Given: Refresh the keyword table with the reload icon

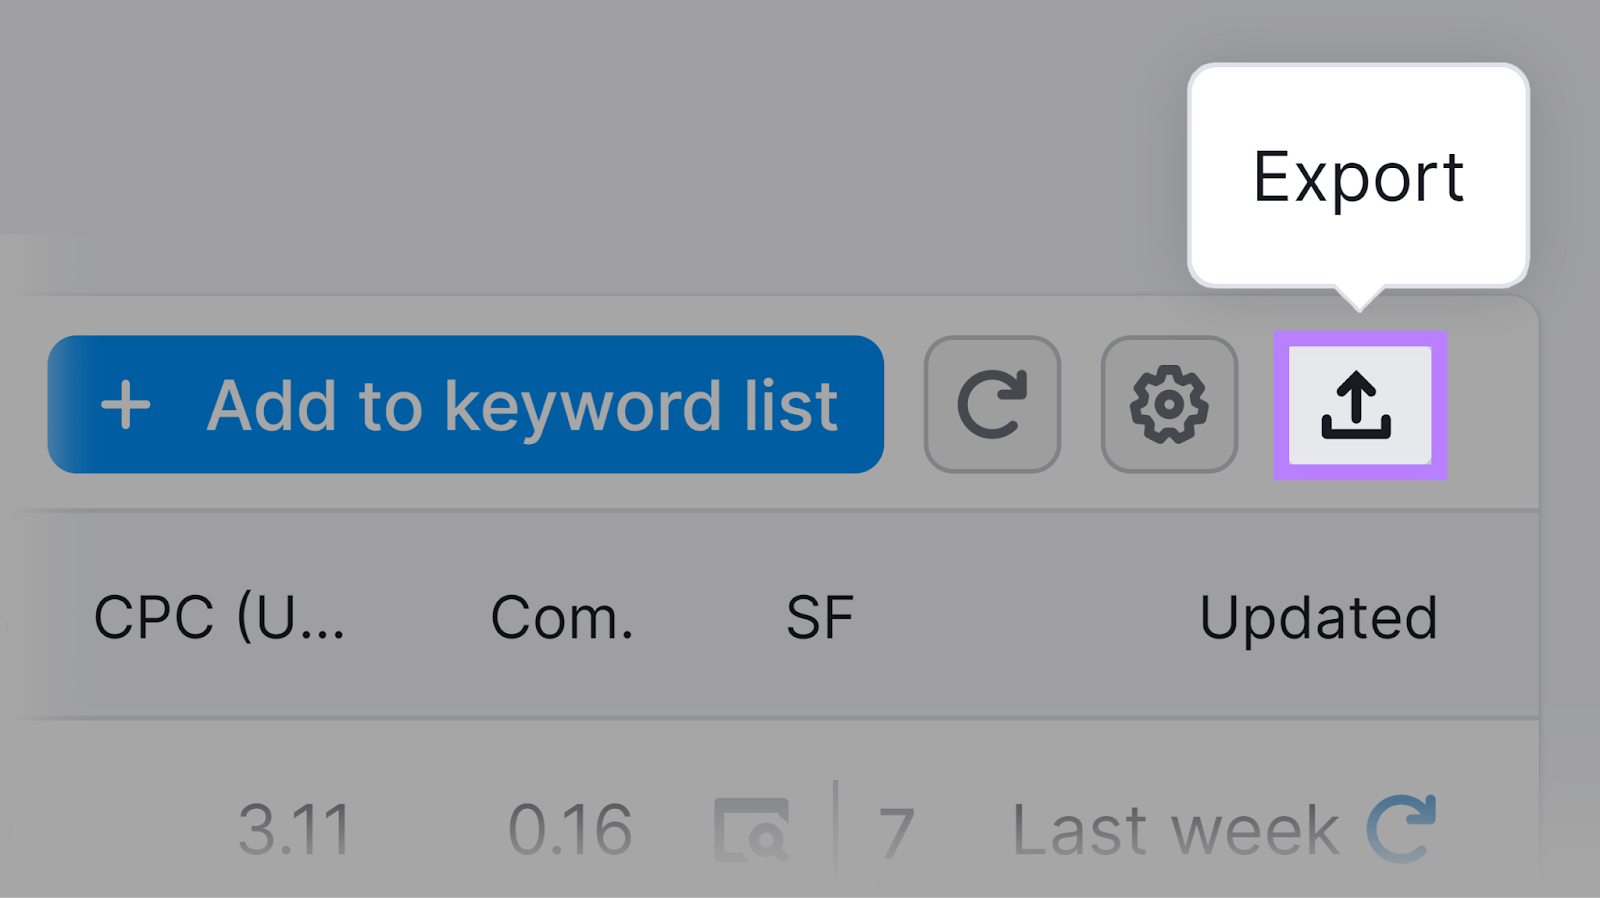Looking at the screenshot, I should (x=992, y=405).
